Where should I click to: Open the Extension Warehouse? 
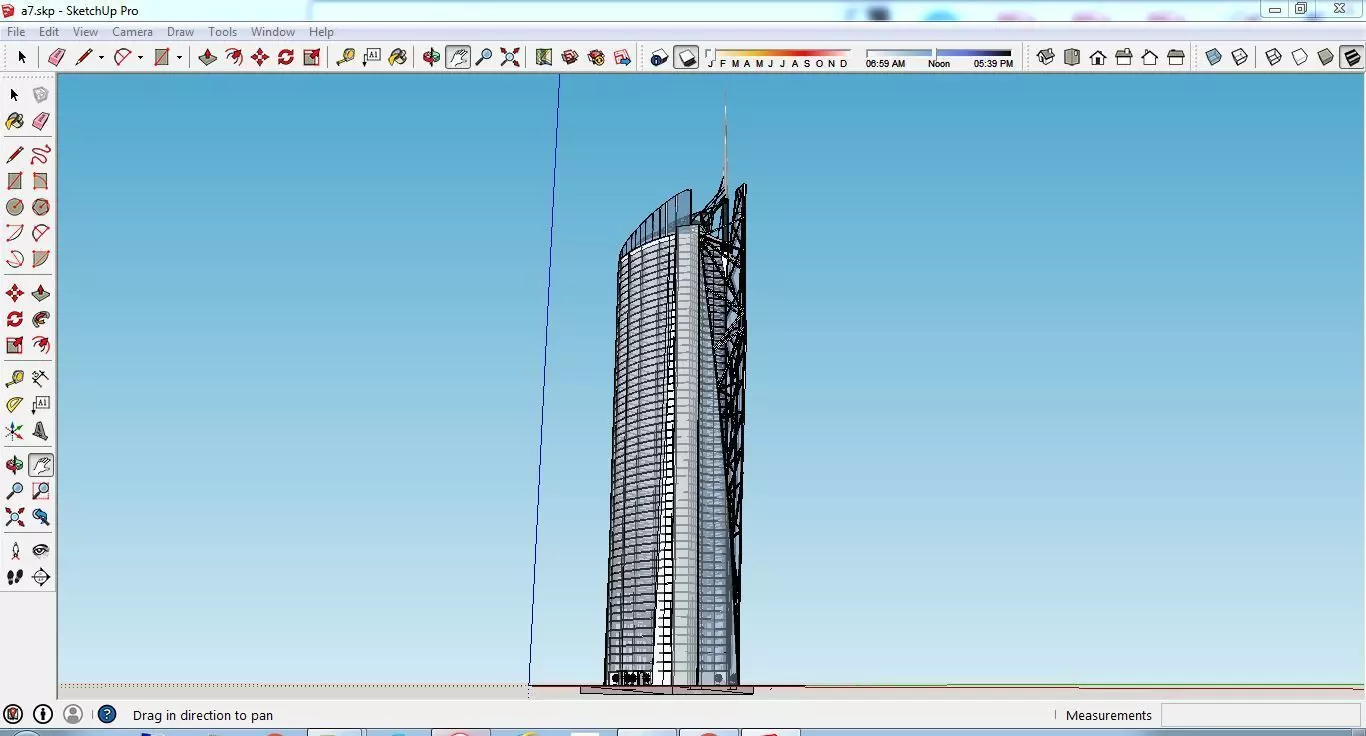coord(596,57)
